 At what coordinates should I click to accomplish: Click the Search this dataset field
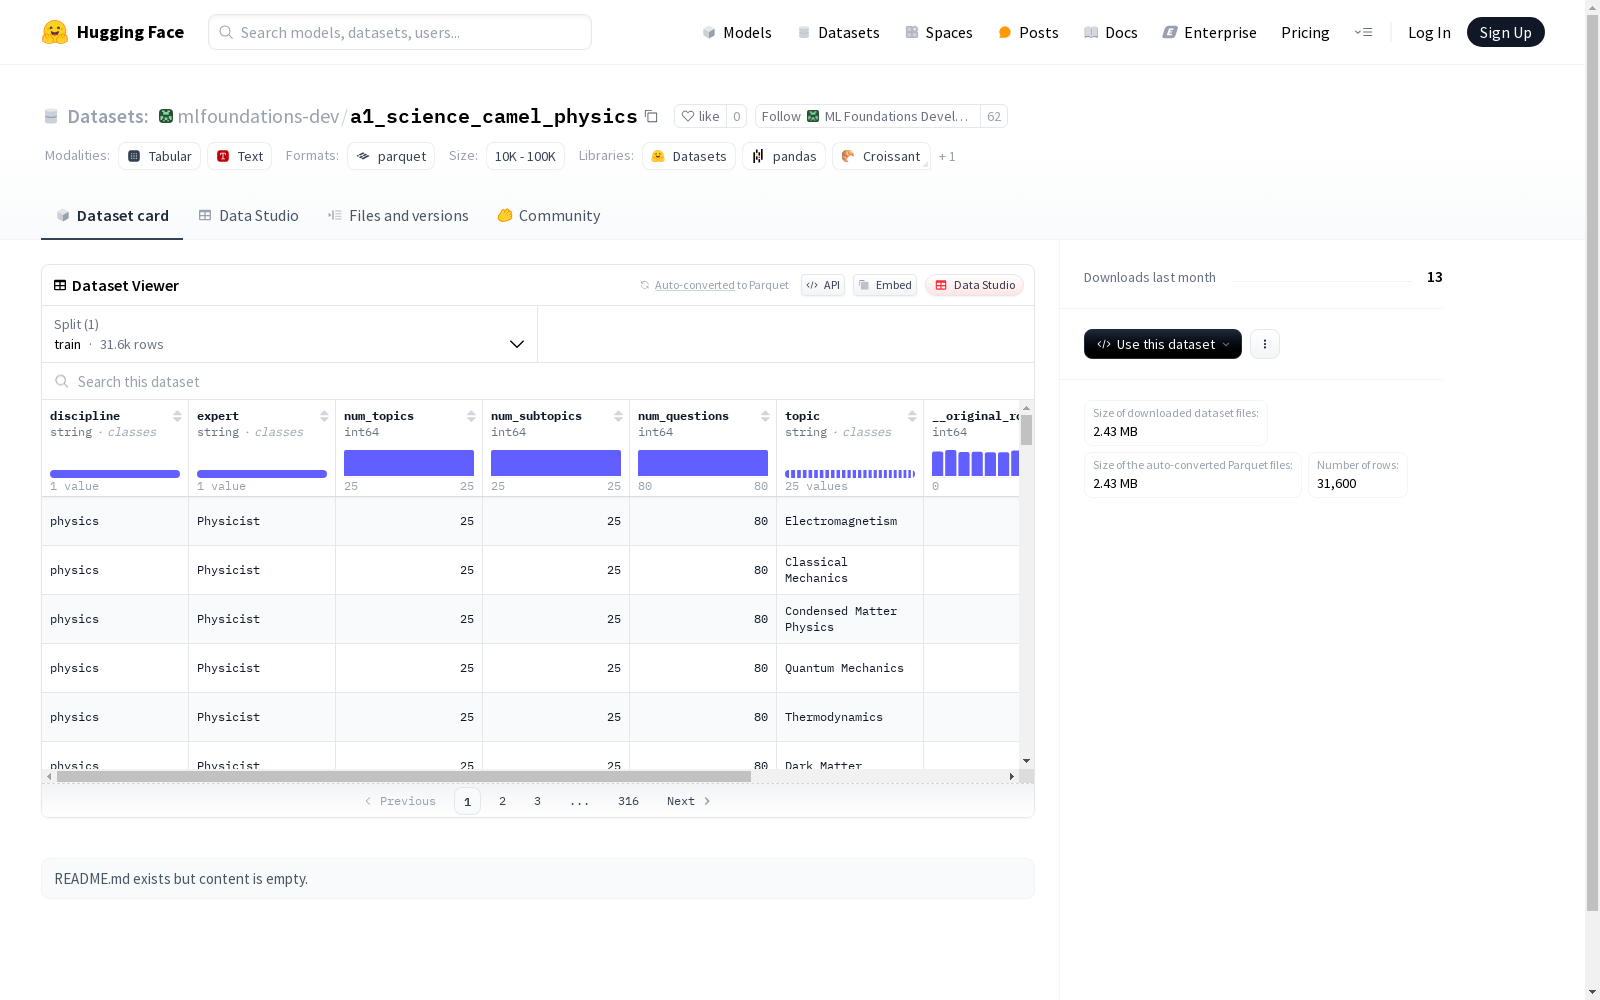pos(538,382)
